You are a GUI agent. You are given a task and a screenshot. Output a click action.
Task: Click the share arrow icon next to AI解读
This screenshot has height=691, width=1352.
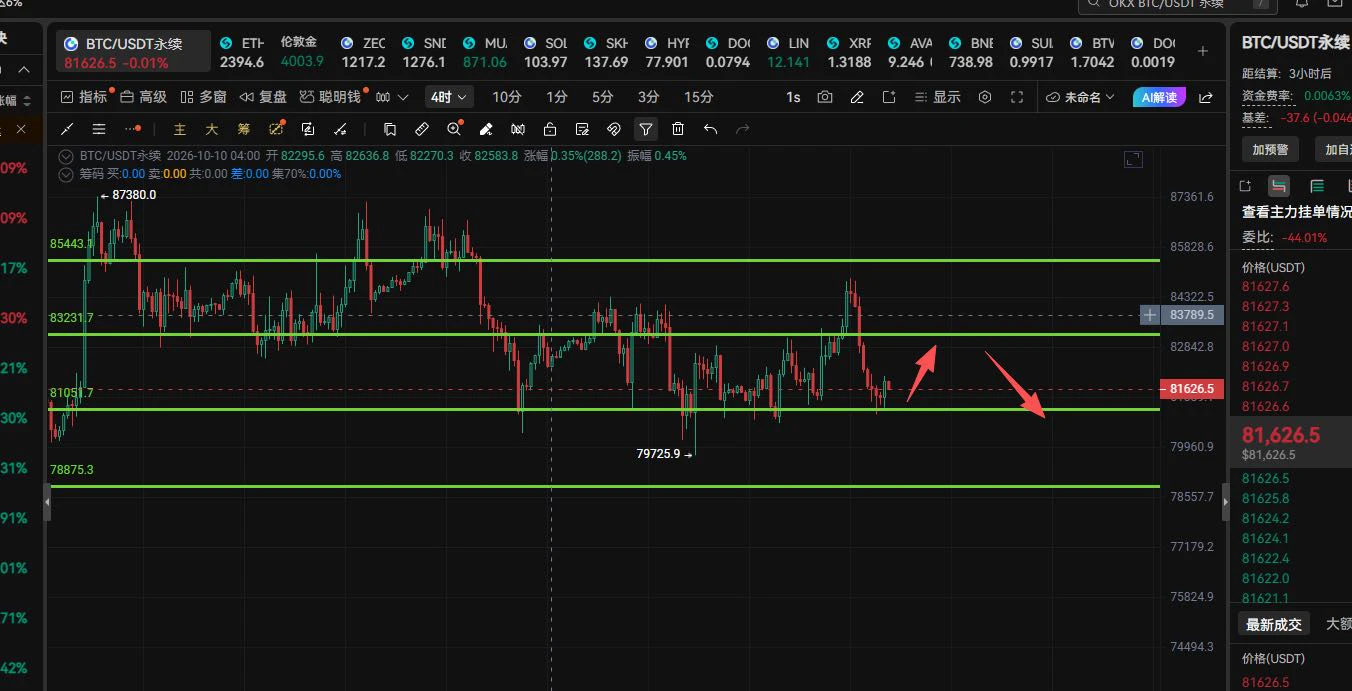tap(1205, 97)
